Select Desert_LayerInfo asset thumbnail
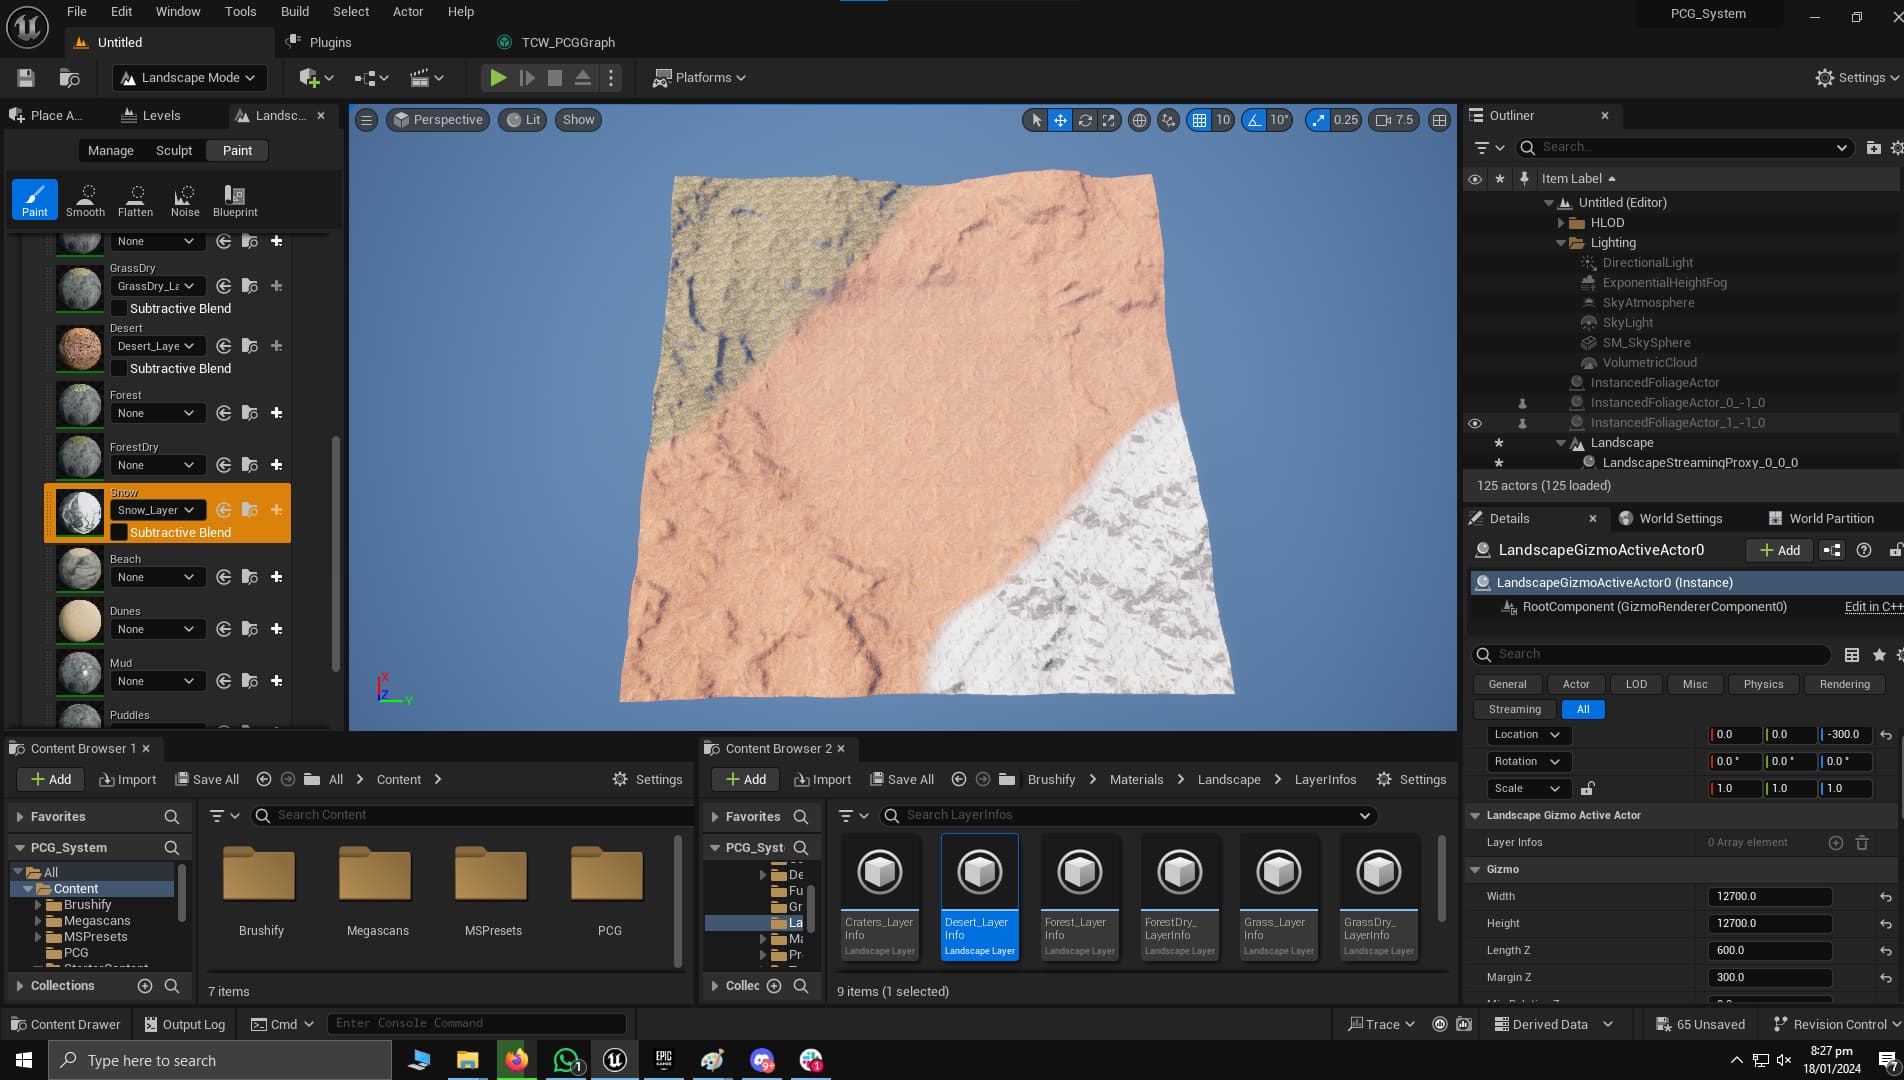 pos(979,897)
